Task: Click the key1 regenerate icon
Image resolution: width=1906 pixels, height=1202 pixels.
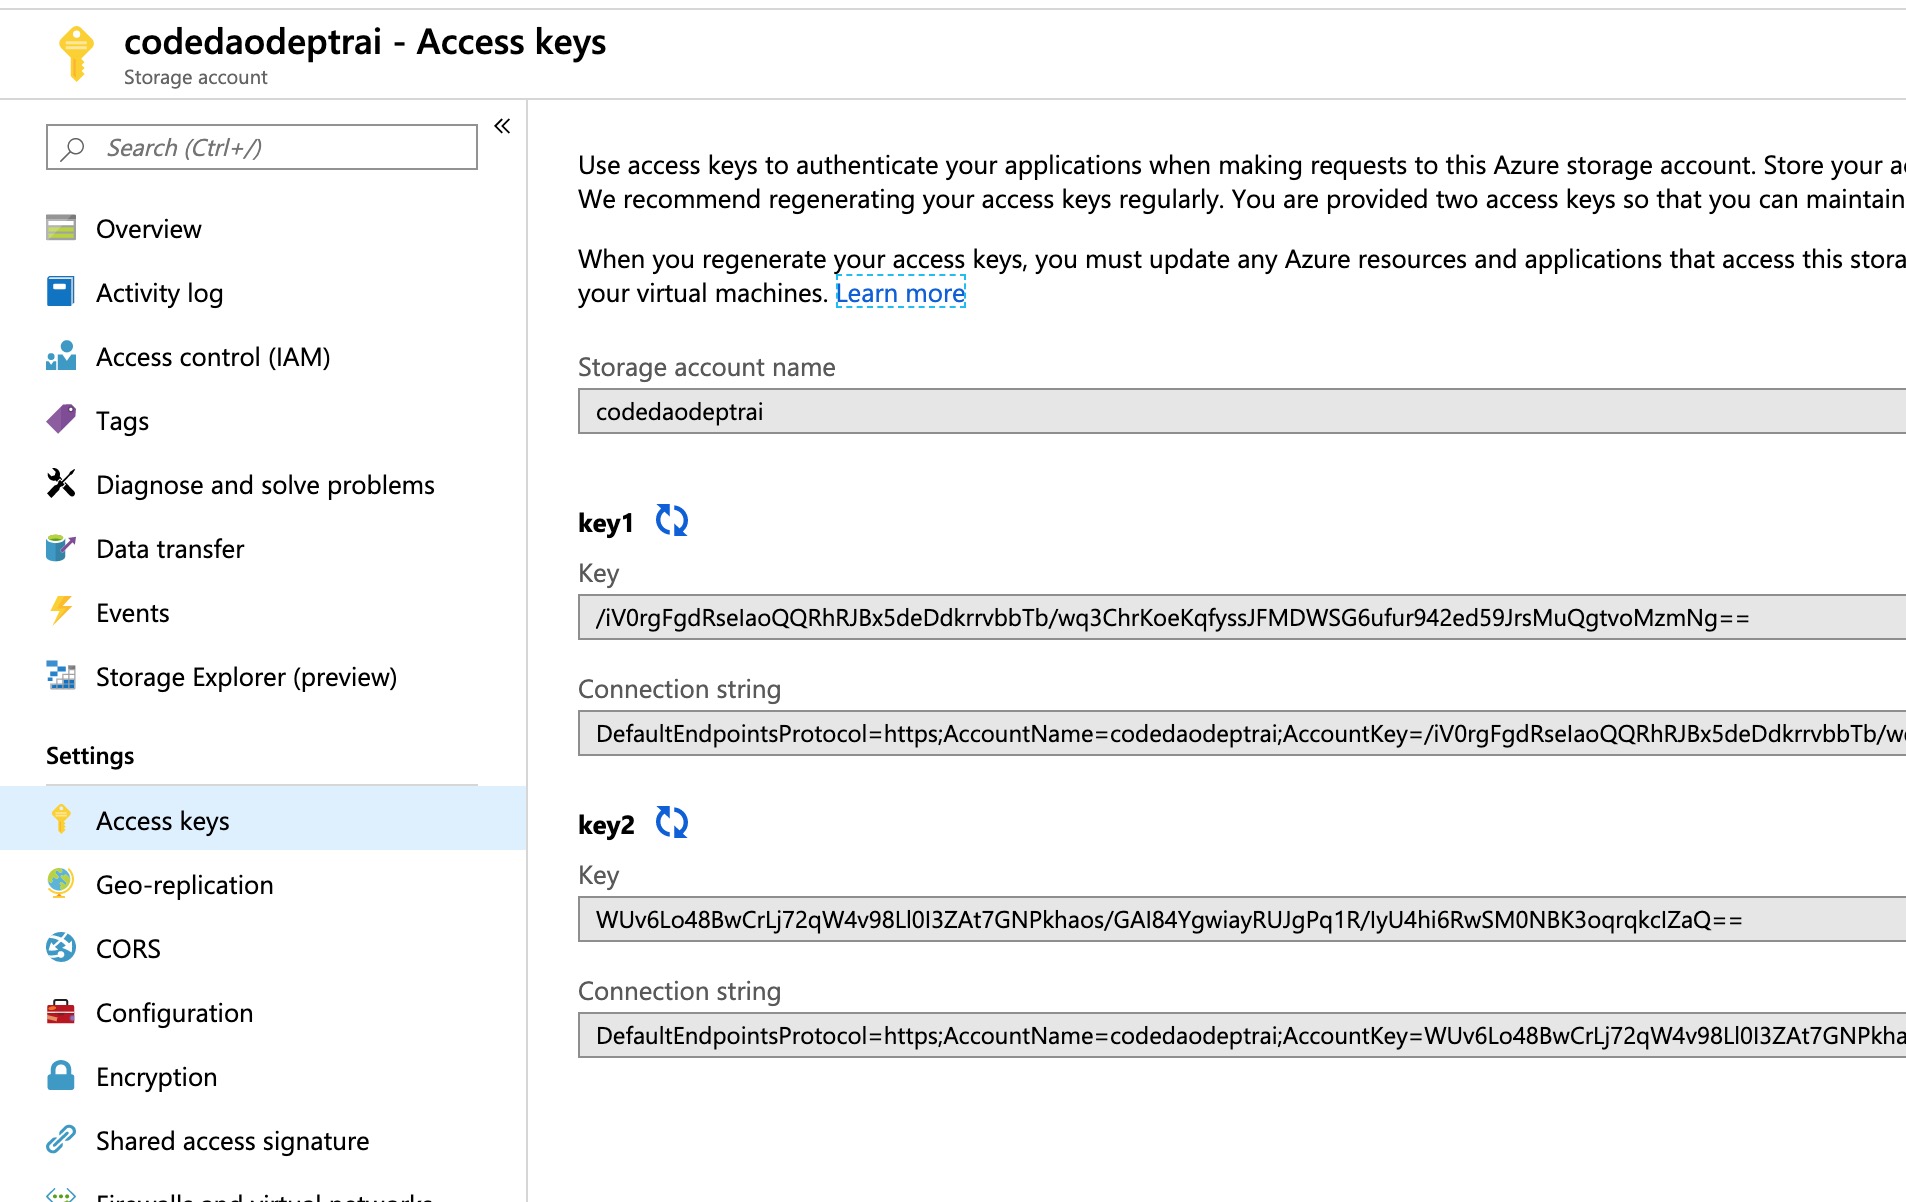Action: click(671, 521)
